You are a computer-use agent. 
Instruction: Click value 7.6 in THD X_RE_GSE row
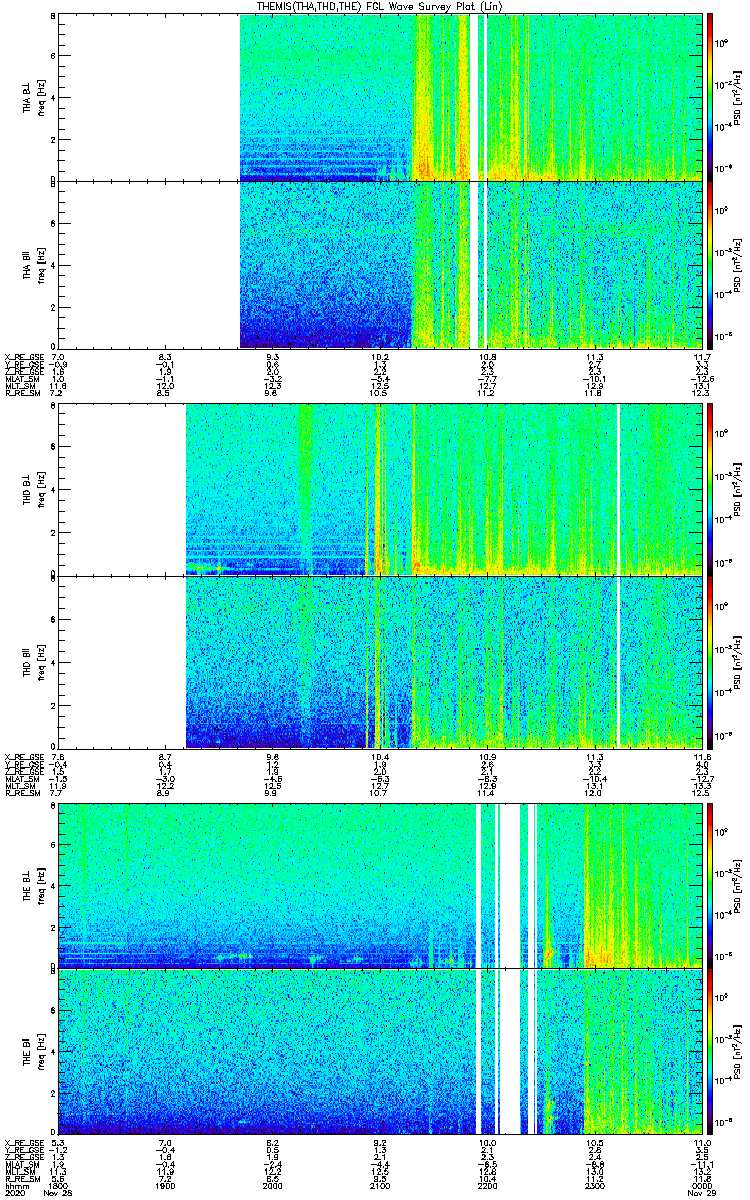58,757
